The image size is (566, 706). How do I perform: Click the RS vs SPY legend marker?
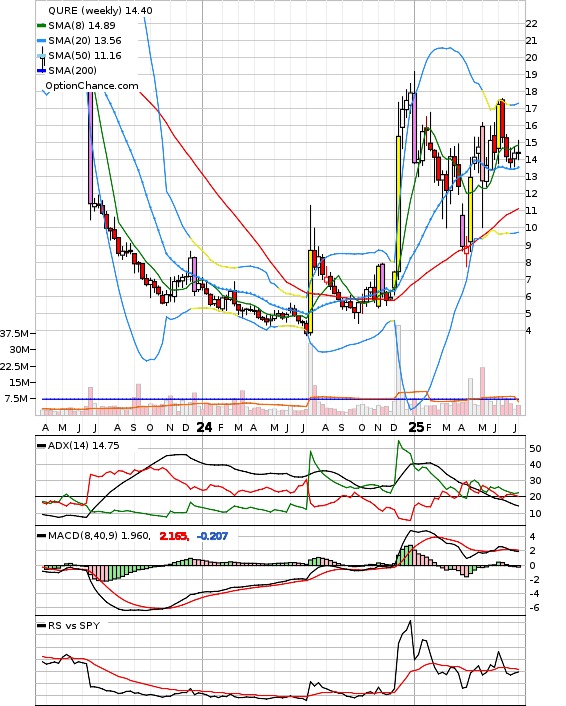tap(41, 626)
